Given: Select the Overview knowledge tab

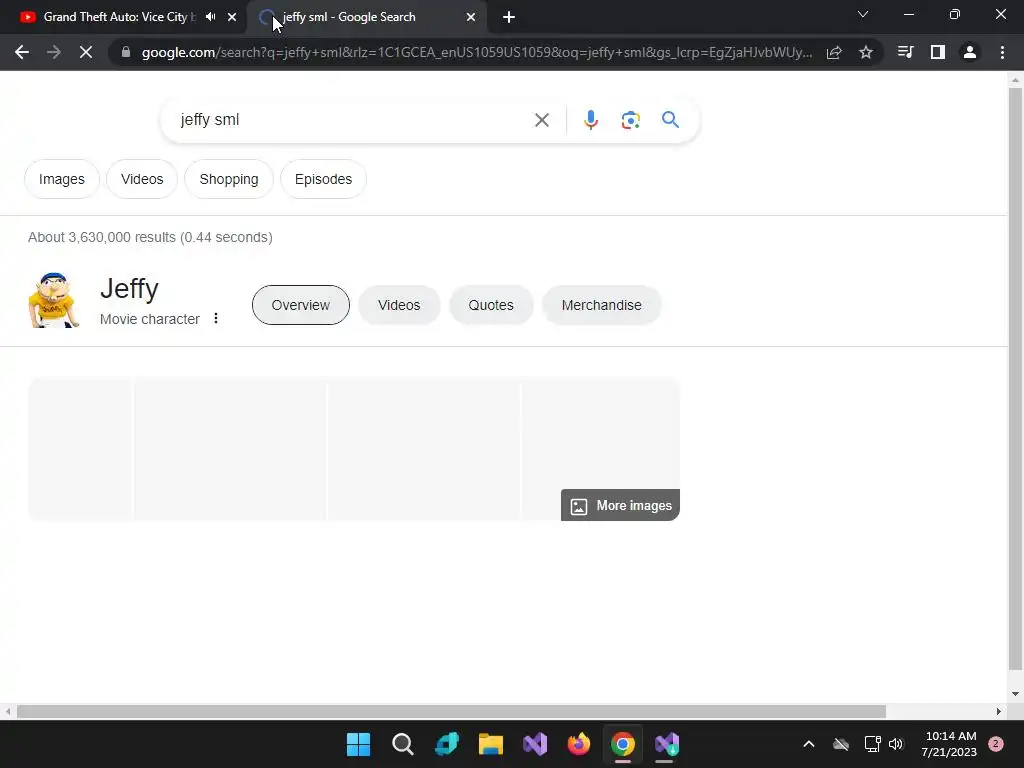Looking at the screenshot, I should point(300,305).
